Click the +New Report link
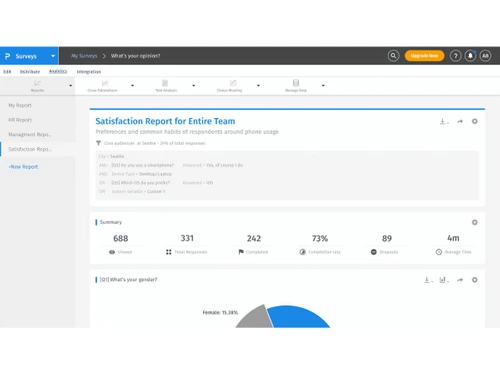The image size is (500, 375). tap(23, 167)
